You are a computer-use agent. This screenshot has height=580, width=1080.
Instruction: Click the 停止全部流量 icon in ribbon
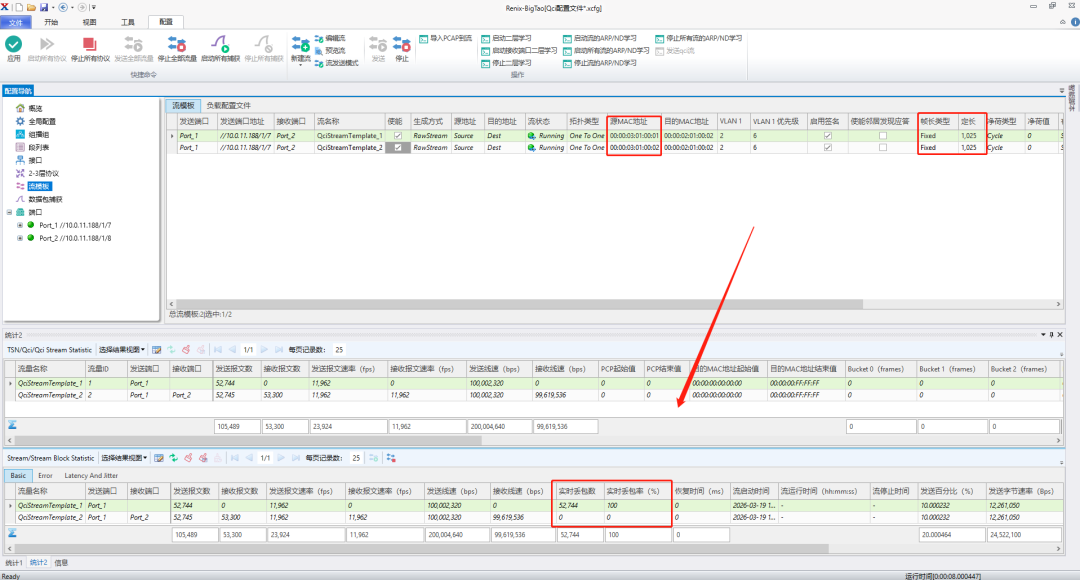pyautogui.click(x=177, y=44)
